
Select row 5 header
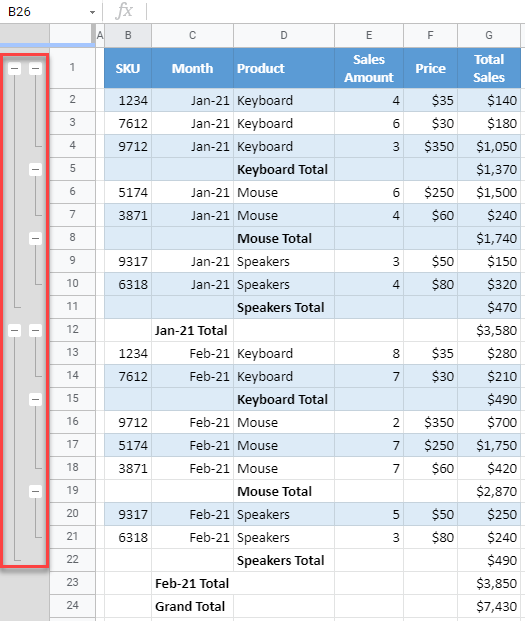(x=72, y=169)
